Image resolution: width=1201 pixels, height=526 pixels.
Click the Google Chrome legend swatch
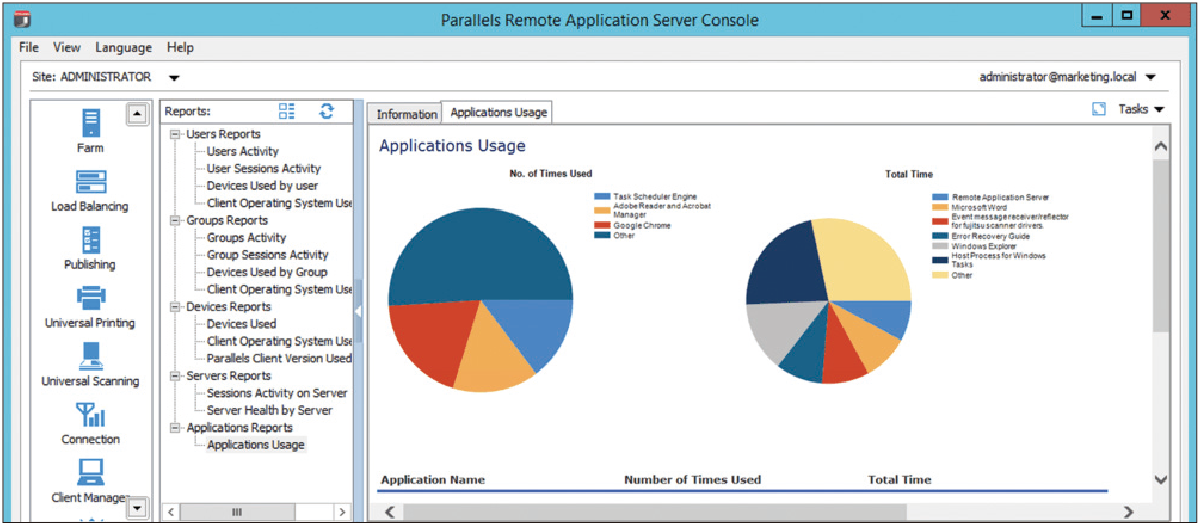tap(601, 226)
